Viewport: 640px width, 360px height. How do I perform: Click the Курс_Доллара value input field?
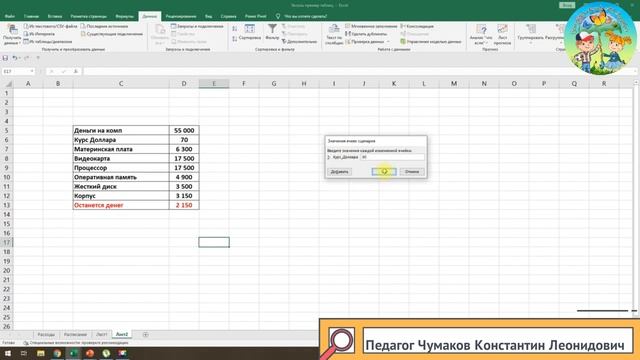click(392, 157)
